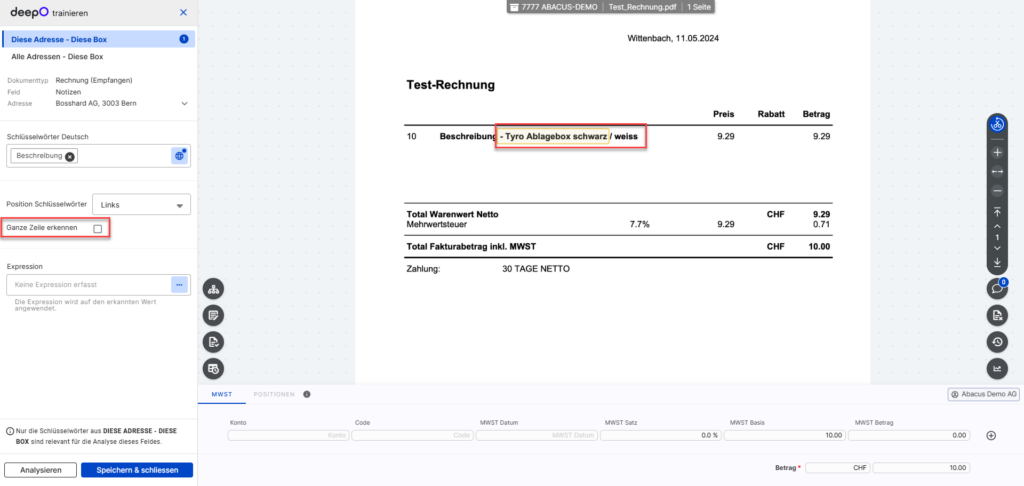Close the deepO trainieren panel
This screenshot has height=486, width=1024.
pos(182,13)
